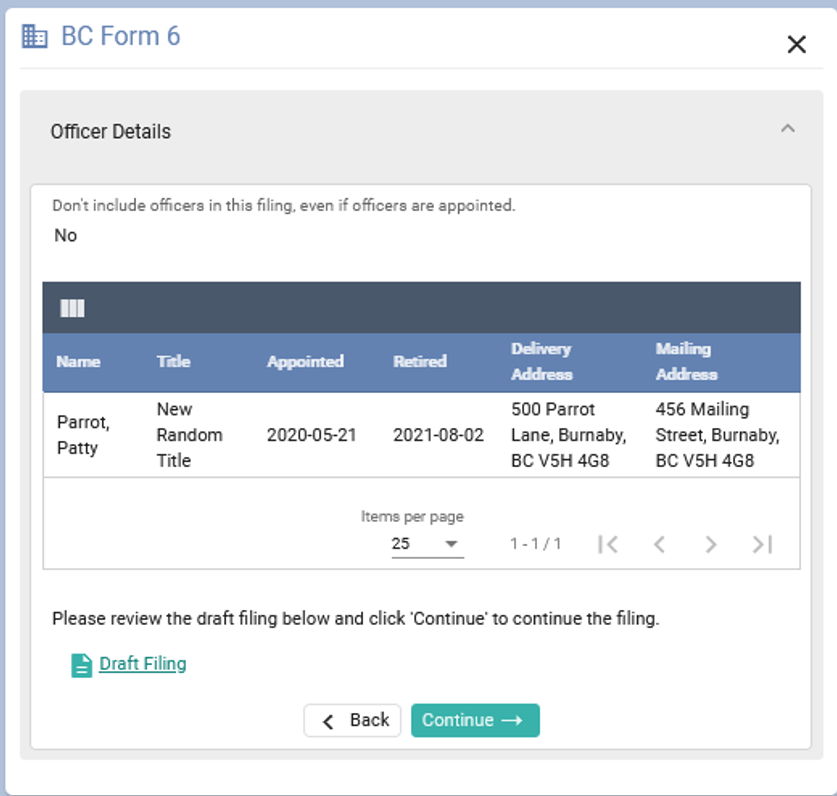837x796 pixels.
Task: Click the building icon beside BC Form 6
Action: (35, 37)
